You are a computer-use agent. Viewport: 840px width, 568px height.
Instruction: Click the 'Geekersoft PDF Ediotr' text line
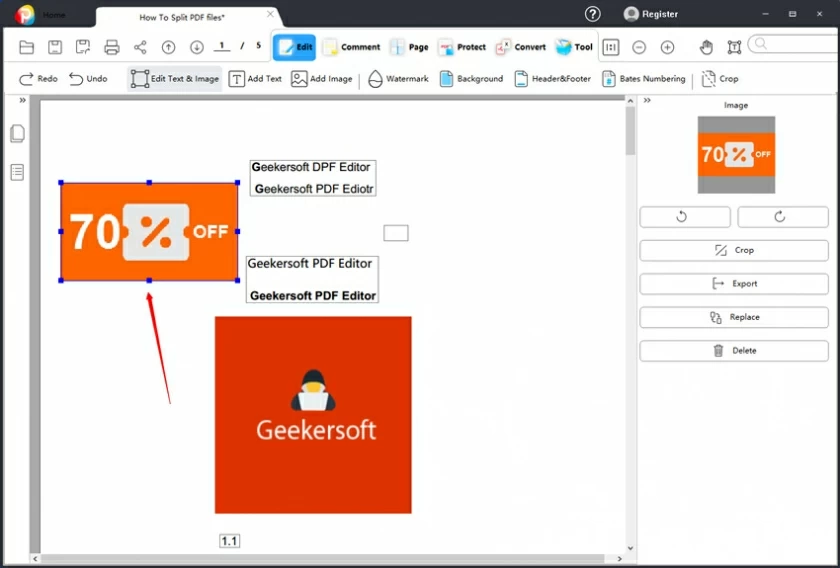[314, 189]
